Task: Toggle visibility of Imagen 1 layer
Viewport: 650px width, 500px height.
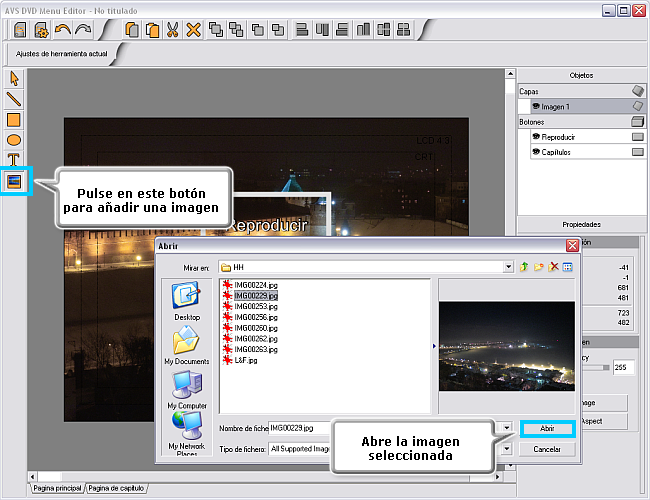Action: (x=536, y=107)
